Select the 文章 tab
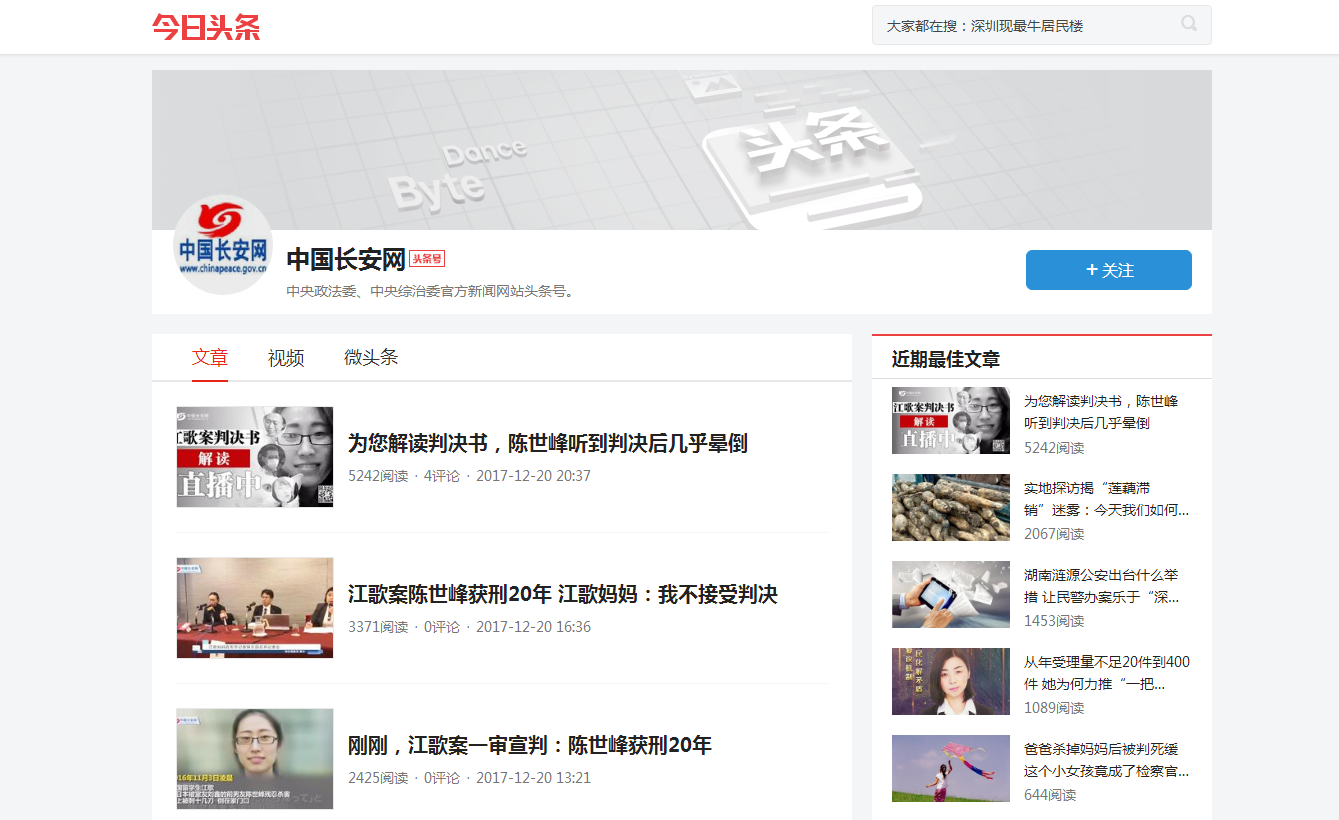 tap(210, 358)
